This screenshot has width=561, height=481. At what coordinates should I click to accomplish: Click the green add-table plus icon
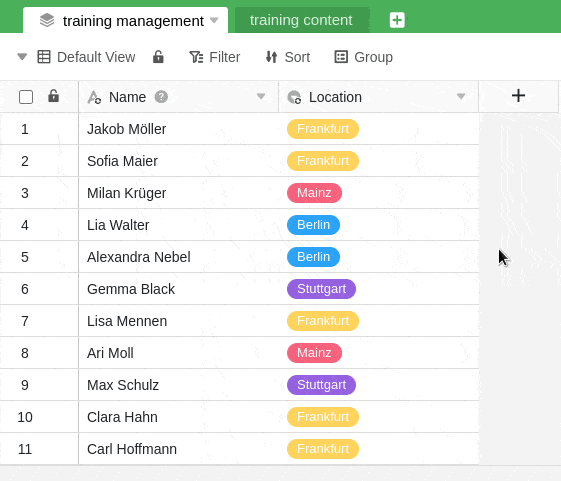pyautogui.click(x=397, y=20)
